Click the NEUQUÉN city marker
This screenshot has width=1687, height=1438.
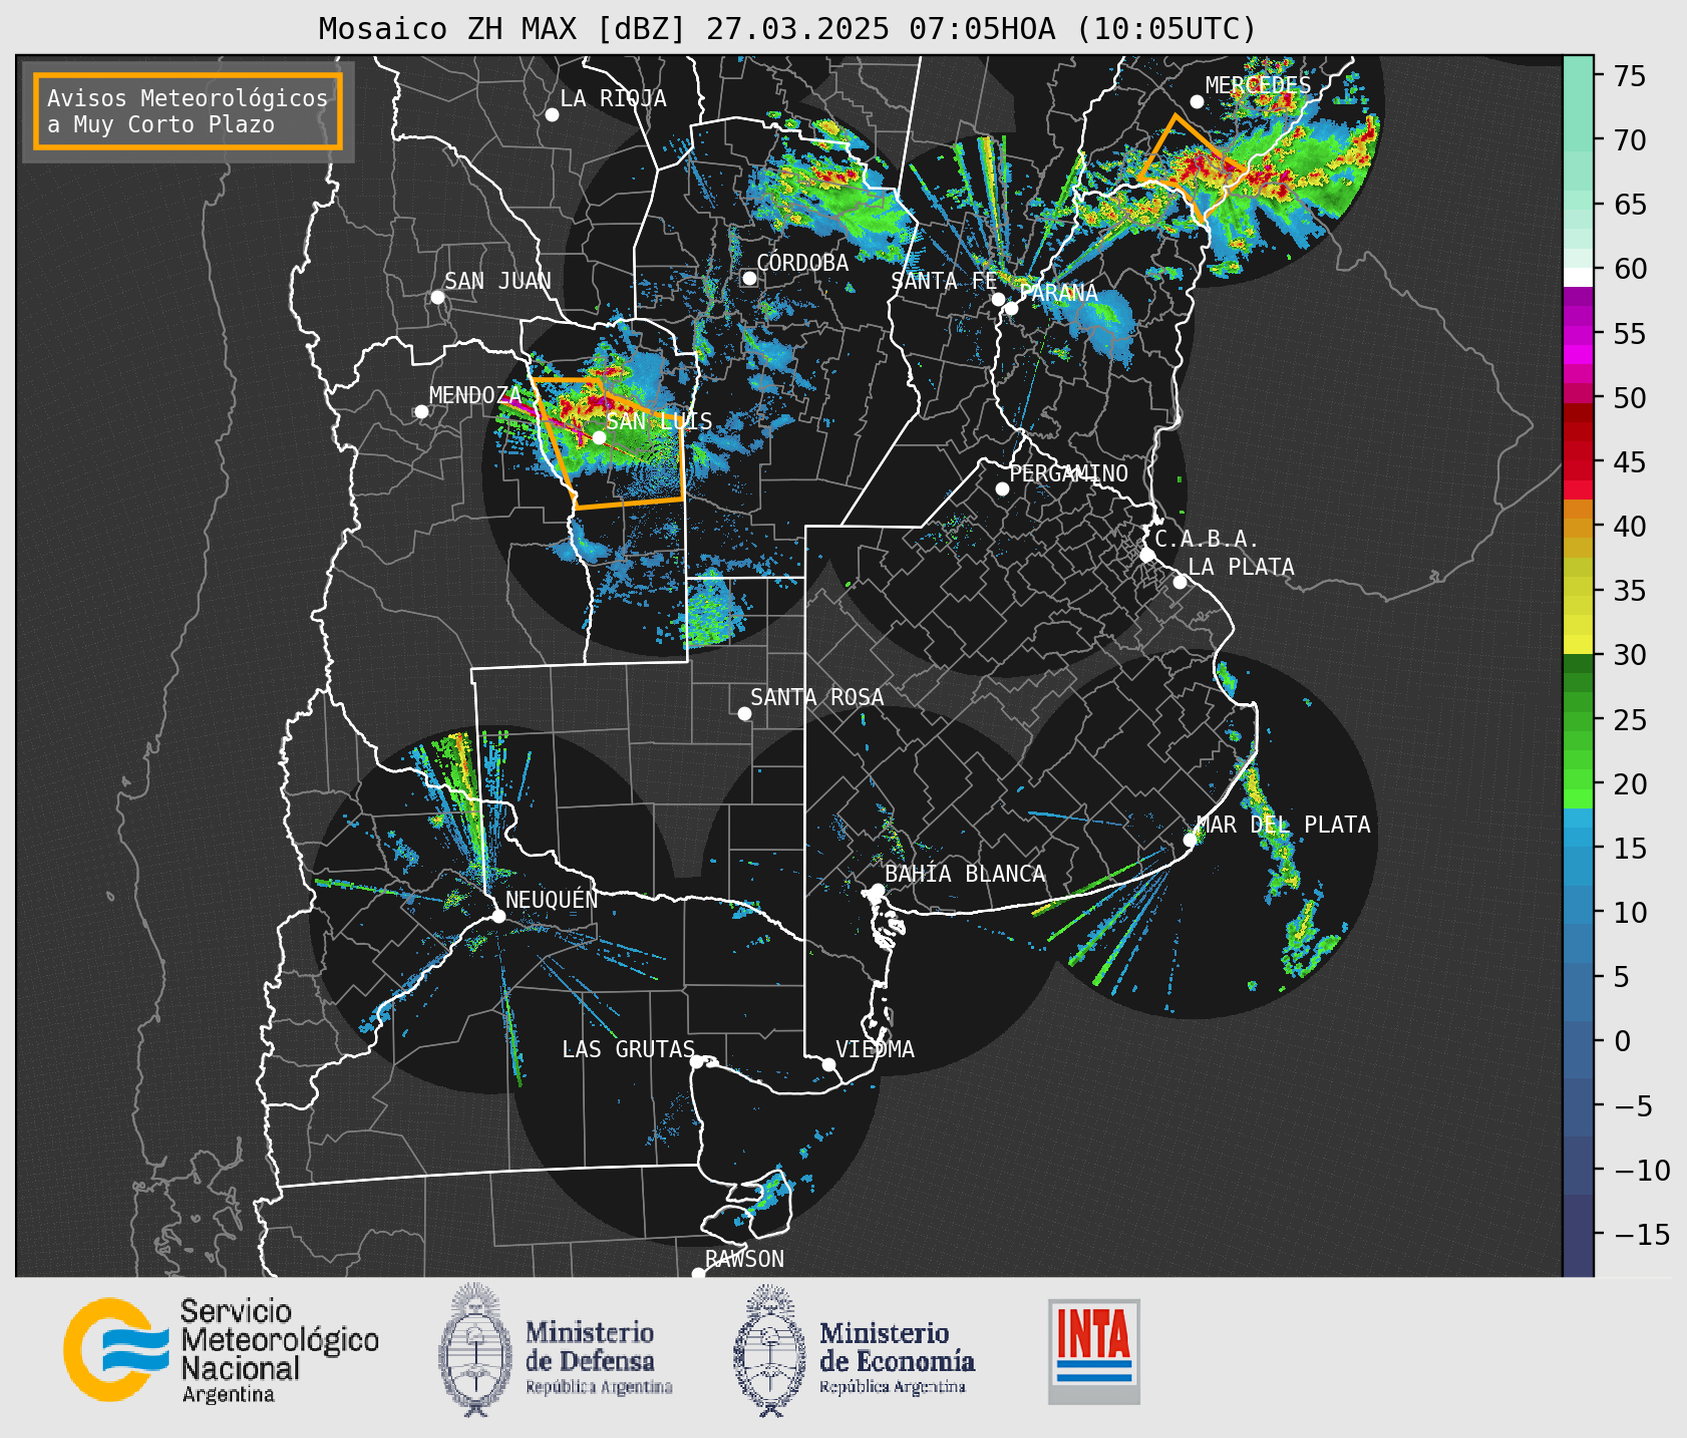point(498,916)
